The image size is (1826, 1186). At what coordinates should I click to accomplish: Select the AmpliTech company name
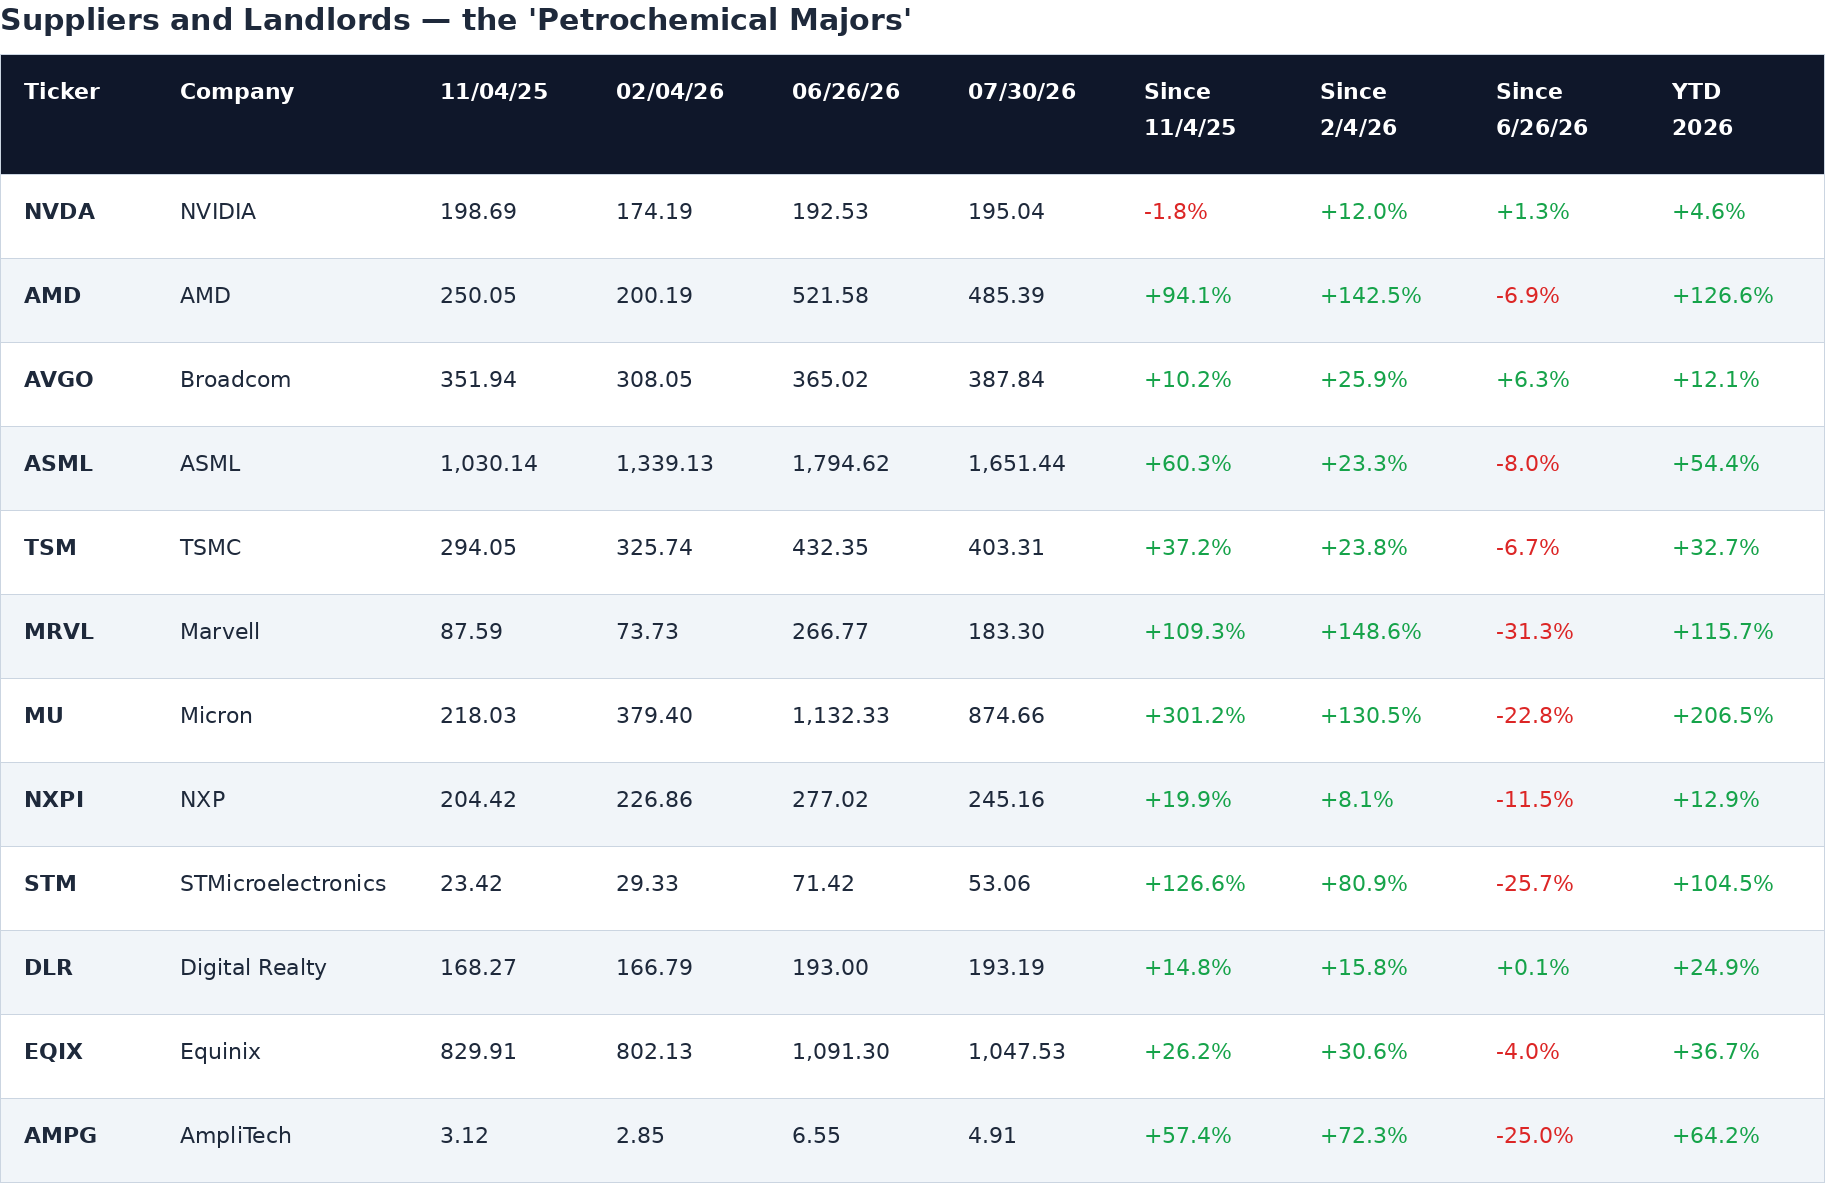(x=236, y=1136)
